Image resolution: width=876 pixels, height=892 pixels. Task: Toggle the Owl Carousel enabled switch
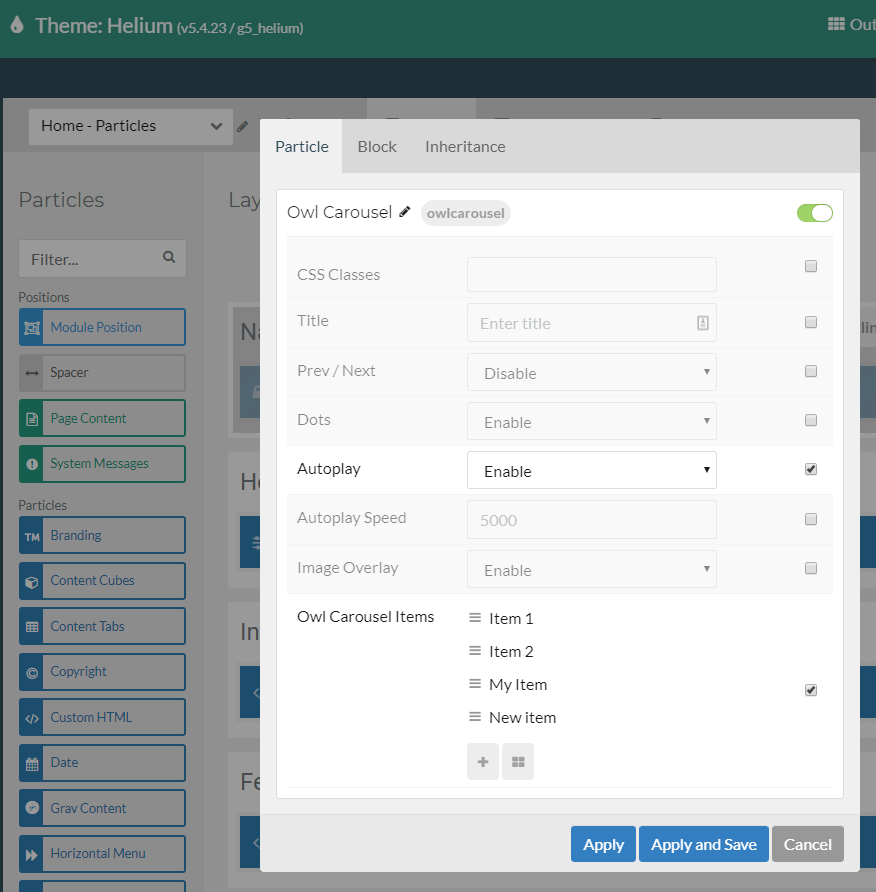[x=815, y=213]
